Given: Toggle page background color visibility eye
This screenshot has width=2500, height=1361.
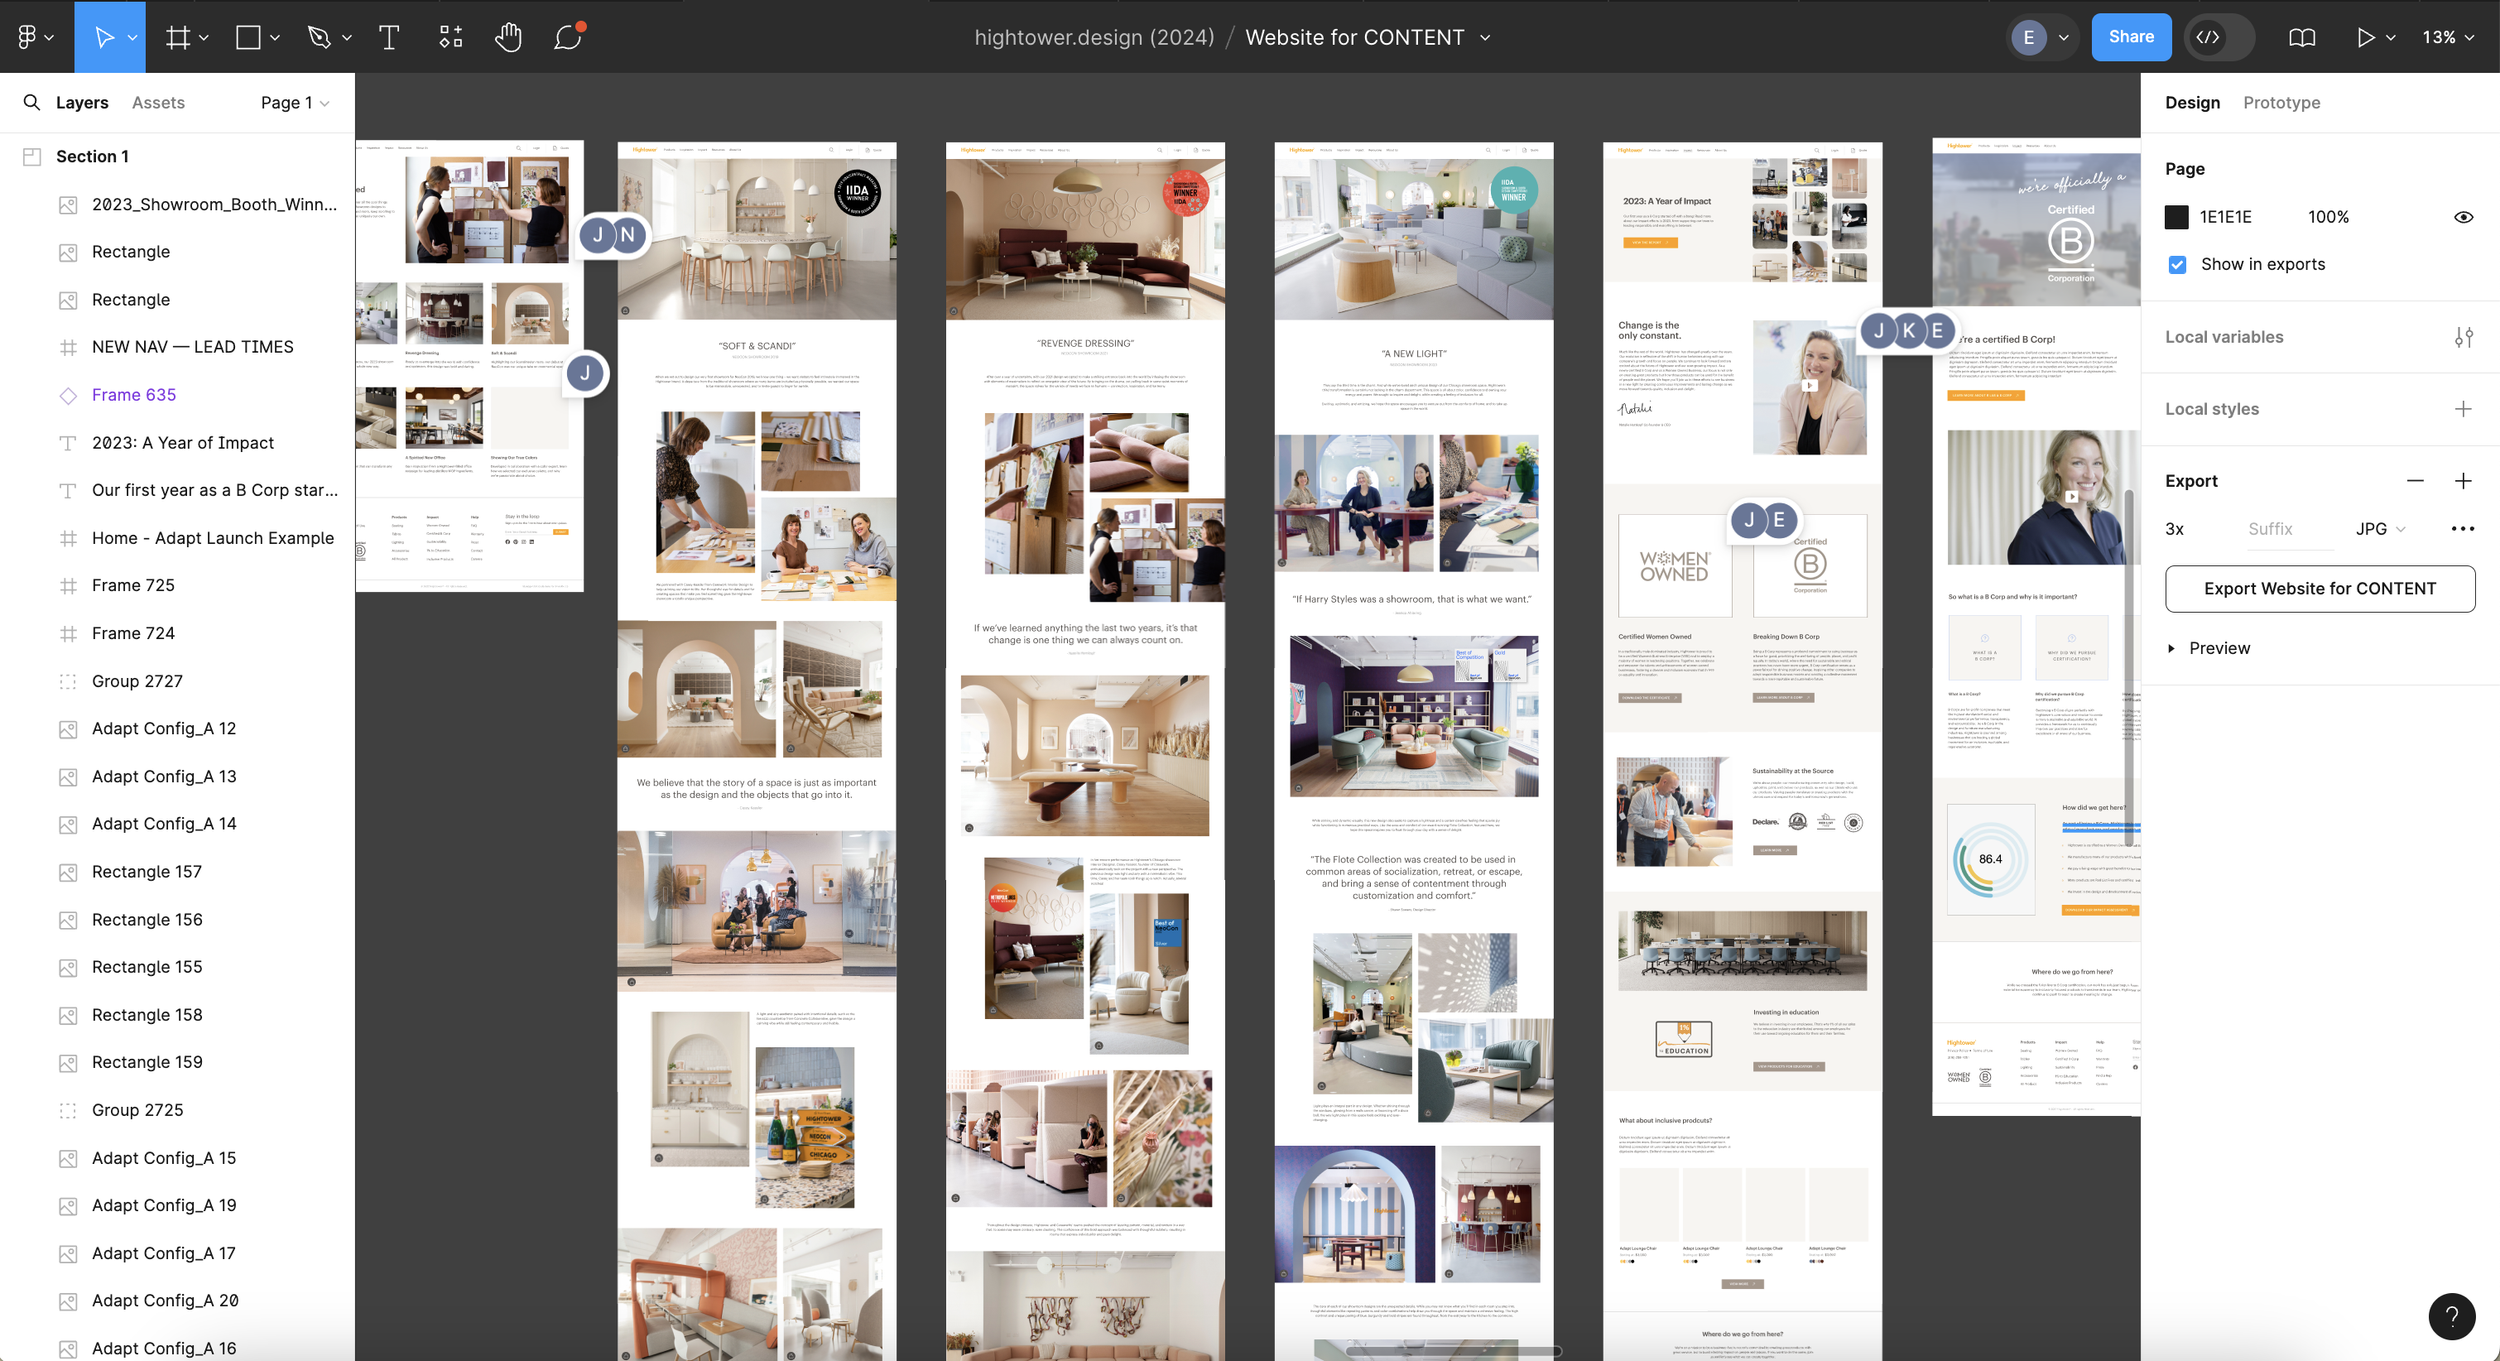Looking at the screenshot, I should pyautogui.click(x=2463, y=217).
